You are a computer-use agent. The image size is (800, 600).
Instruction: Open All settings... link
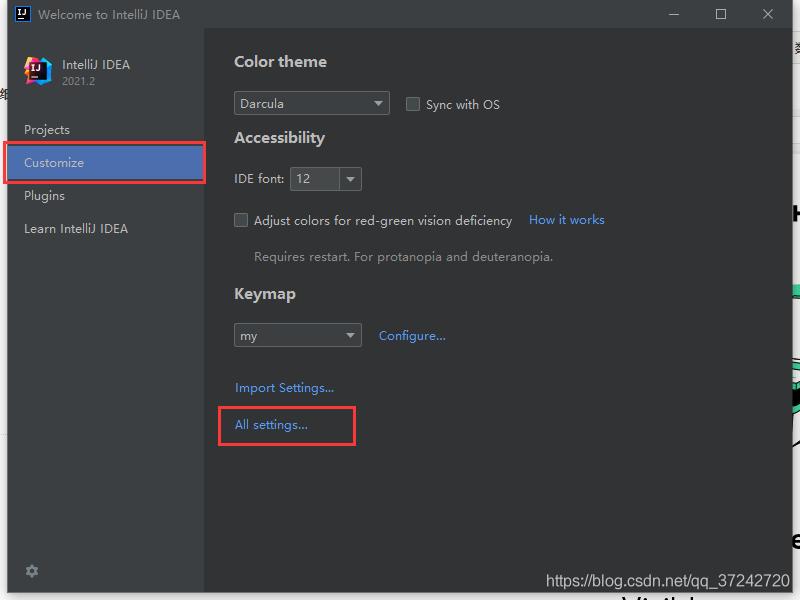[271, 425]
